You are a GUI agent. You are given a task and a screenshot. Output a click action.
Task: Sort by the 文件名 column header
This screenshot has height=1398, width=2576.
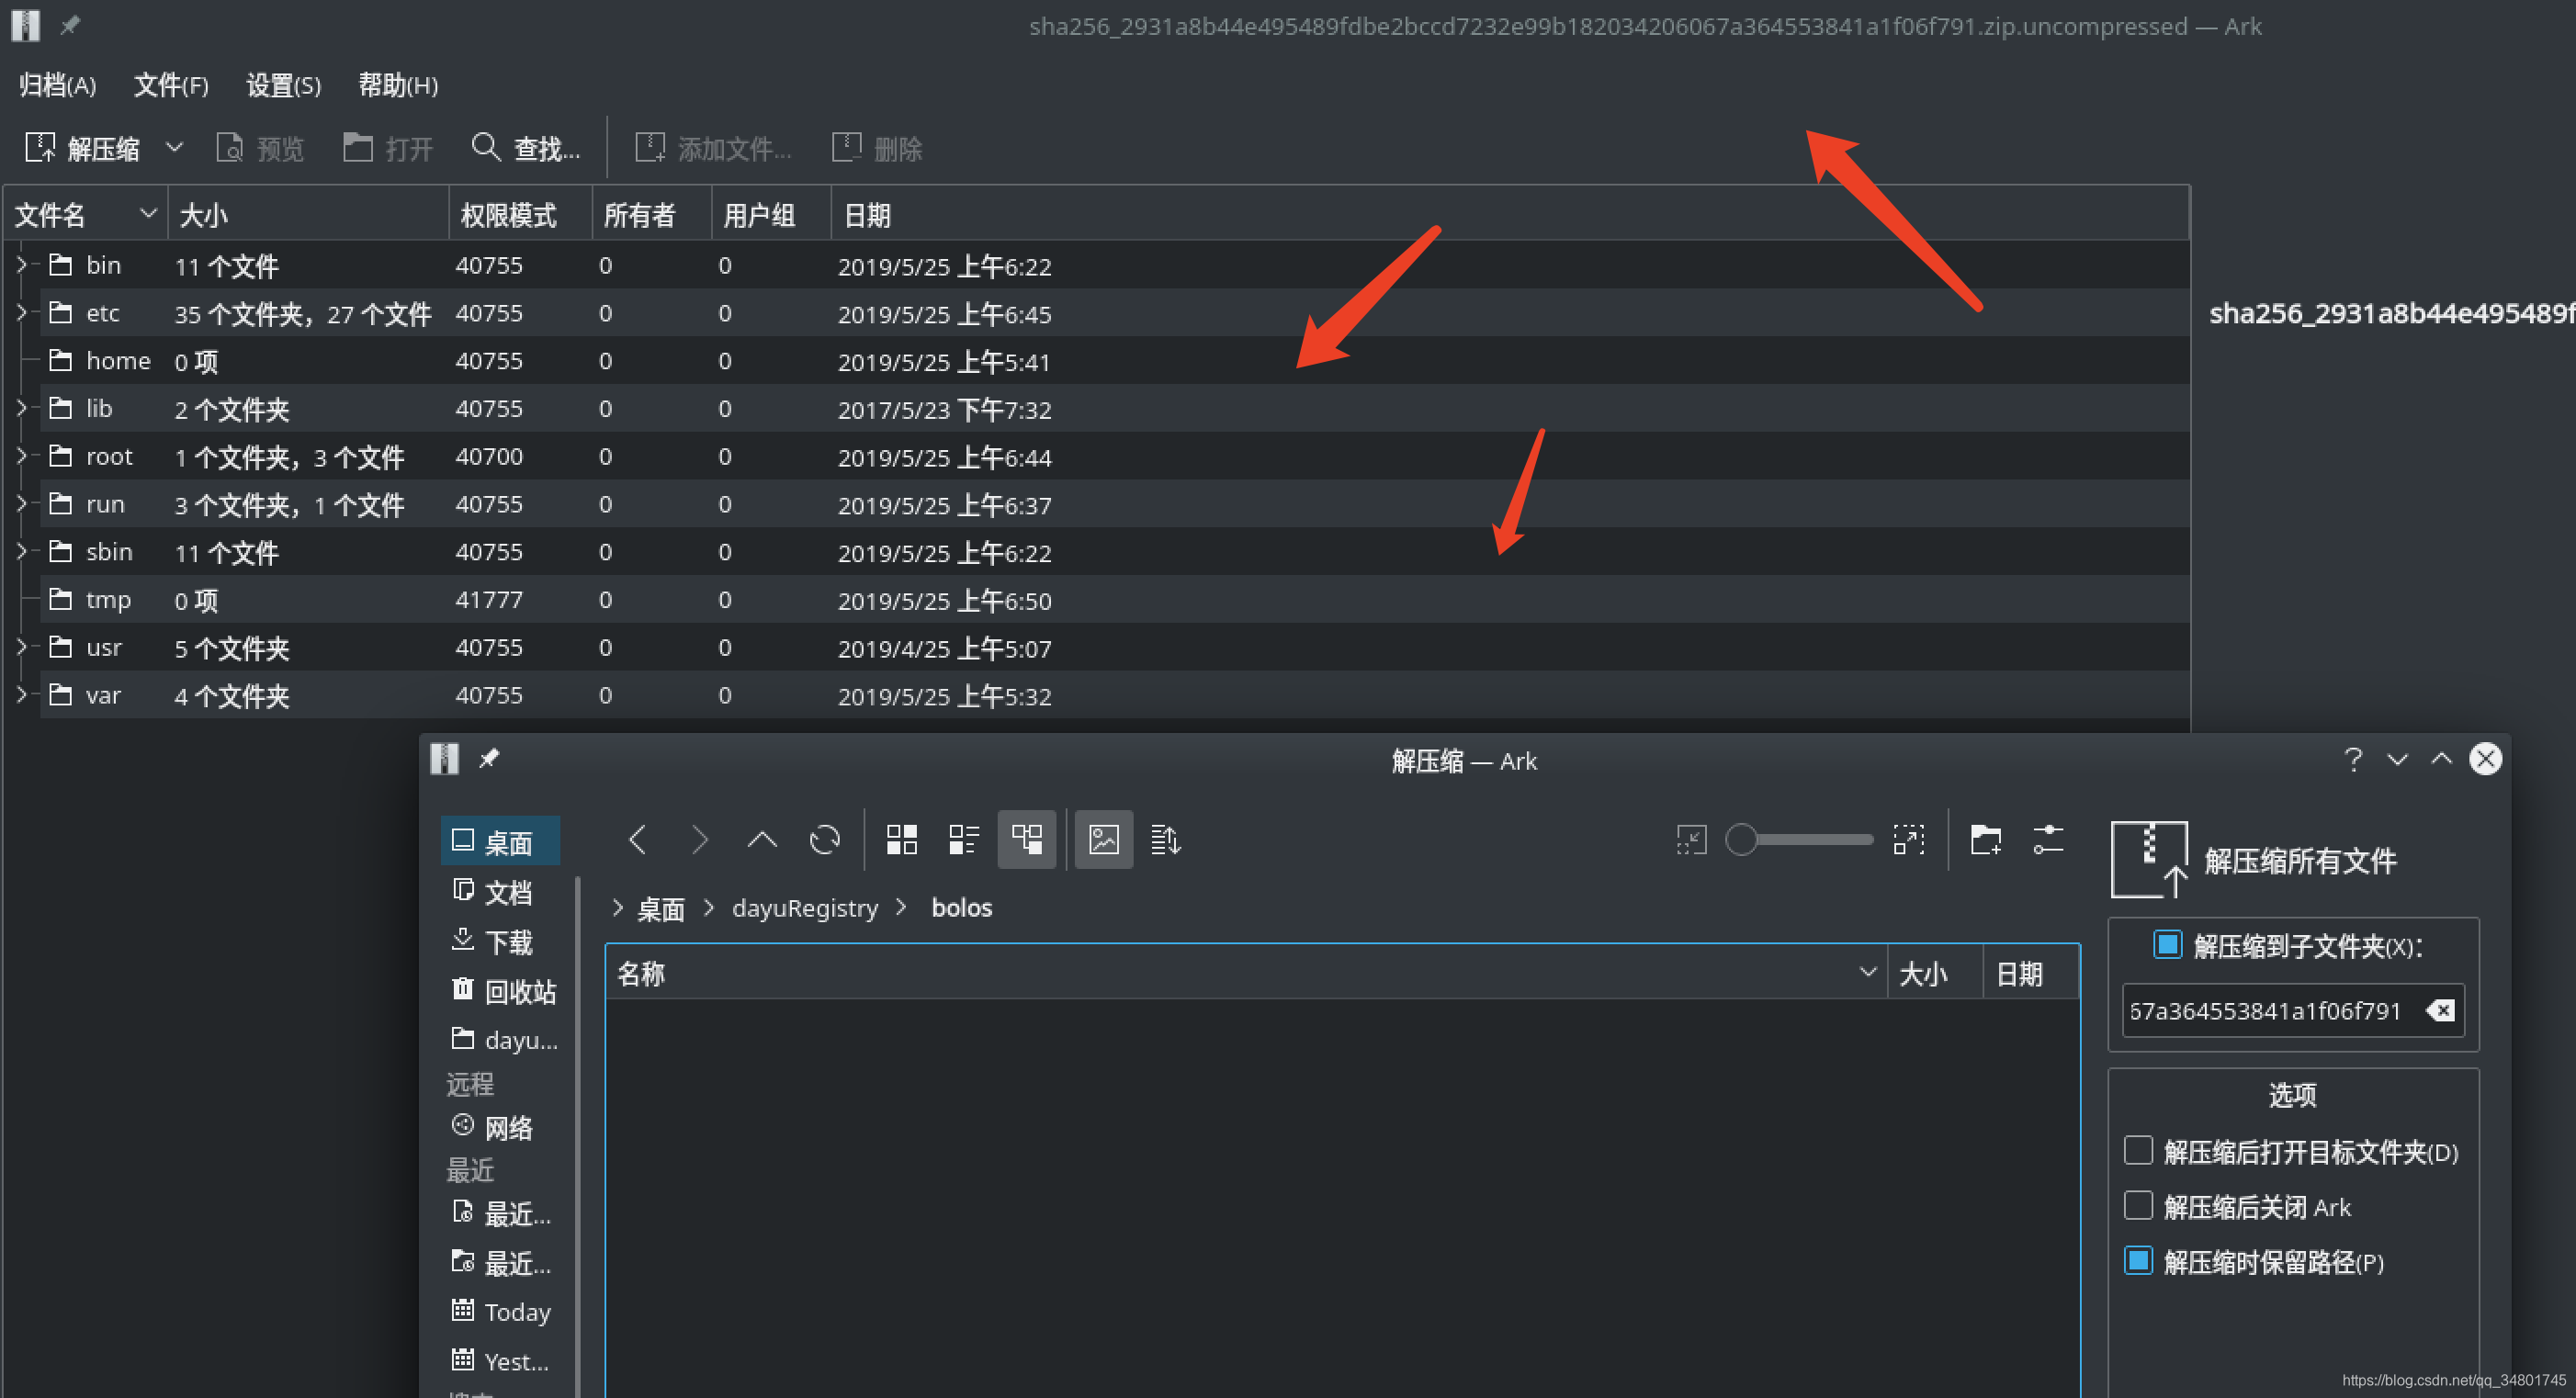[x=86, y=214]
